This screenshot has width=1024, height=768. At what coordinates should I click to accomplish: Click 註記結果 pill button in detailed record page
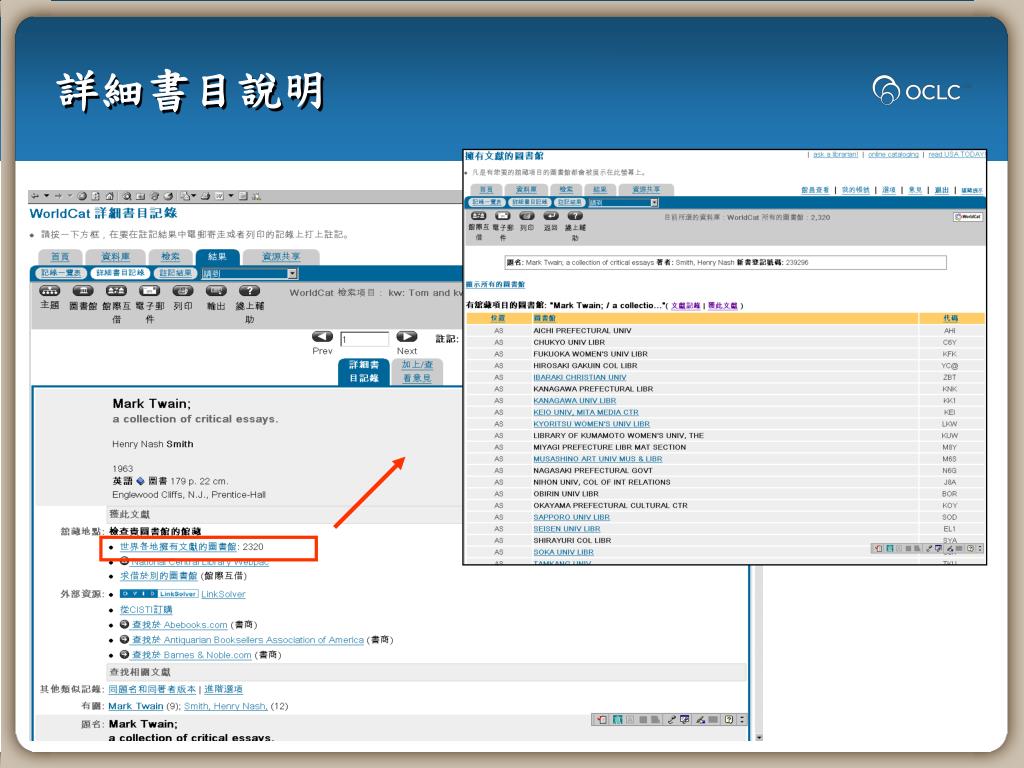tap(175, 273)
